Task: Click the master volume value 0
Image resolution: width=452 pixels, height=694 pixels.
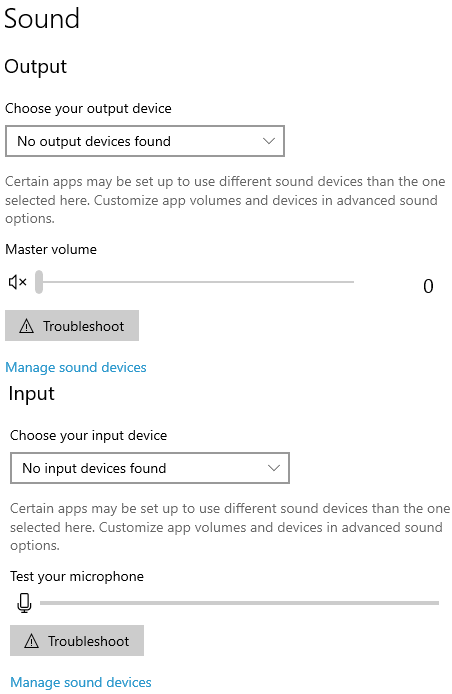Action: (x=428, y=286)
